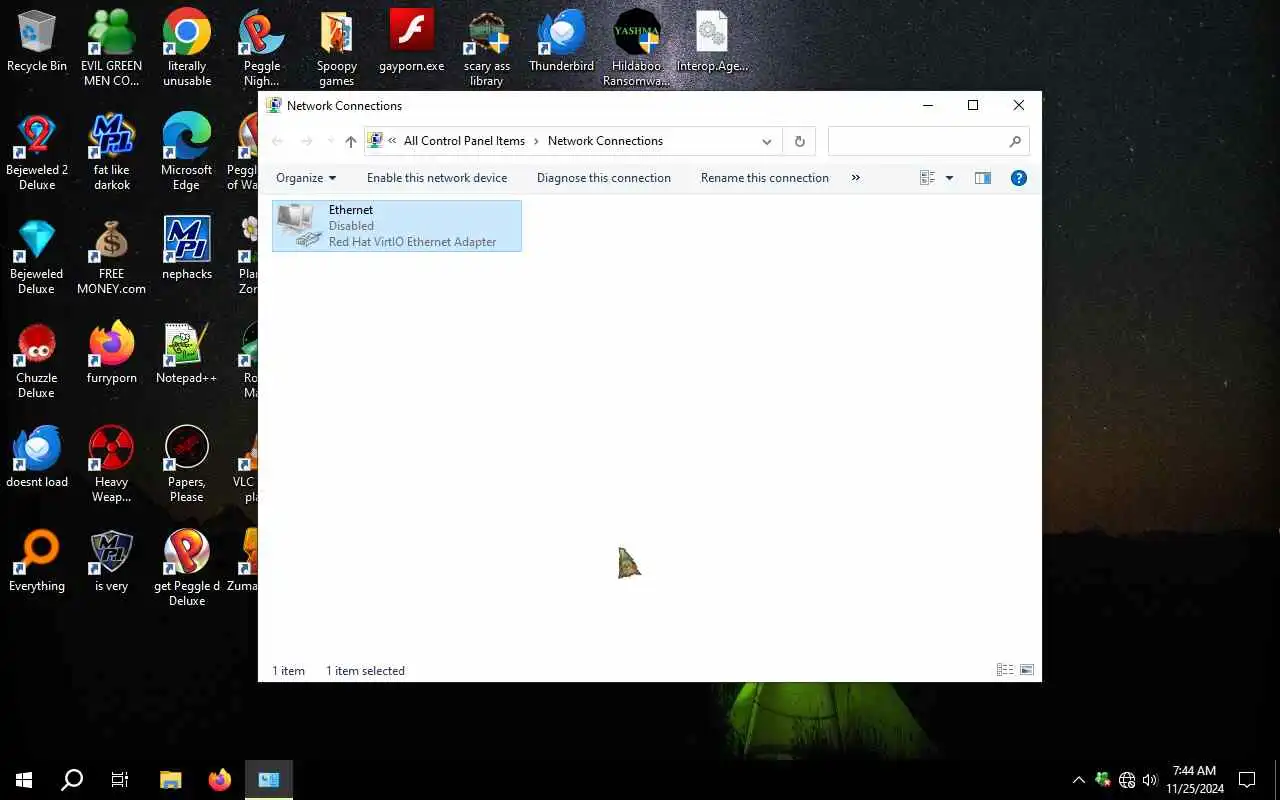Launch the 'literally unusable' Chrome shortcut
The height and width of the screenshot is (800, 1280).
pos(187,48)
